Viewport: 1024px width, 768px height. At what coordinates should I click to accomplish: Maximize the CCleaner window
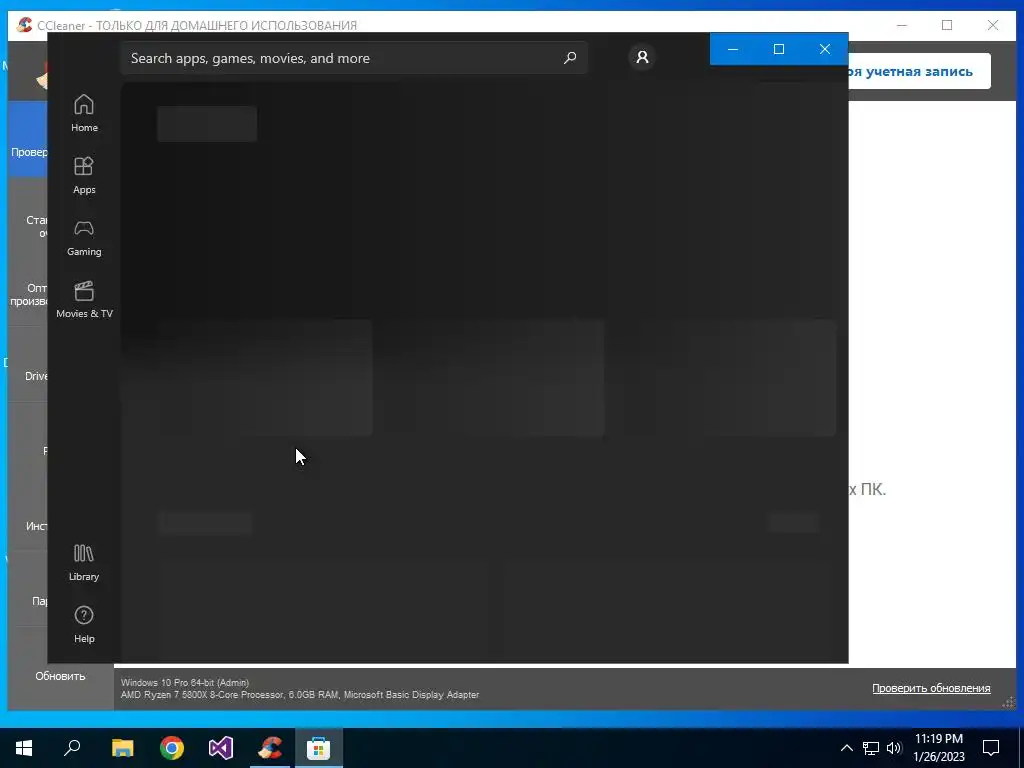click(947, 25)
